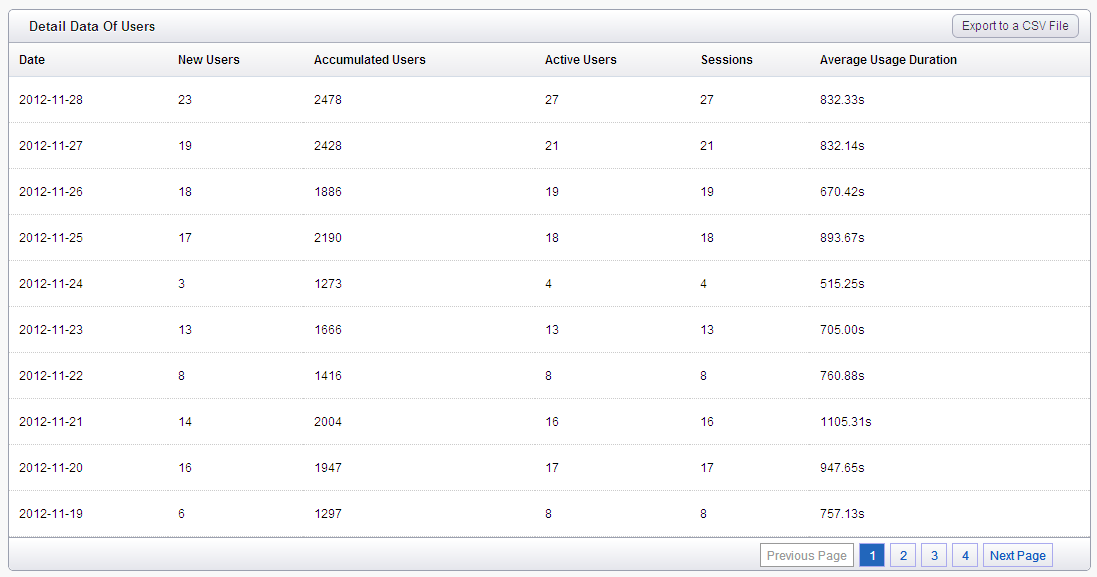This screenshot has width=1097, height=577.
Task: Click the Average Usage Duration header
Action: (889, 60)
